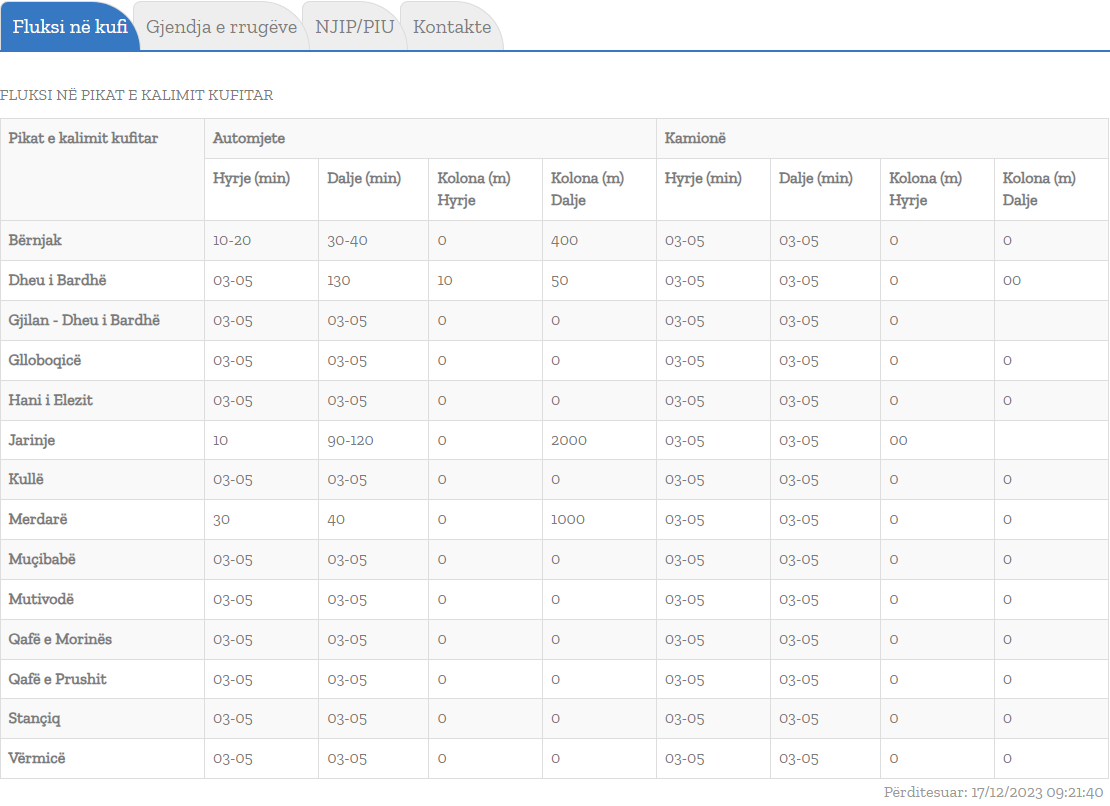Click Gjilan - Dheu i Bardhë row name
Screen dimensions: 1110x806
click(x=84, y=320)
